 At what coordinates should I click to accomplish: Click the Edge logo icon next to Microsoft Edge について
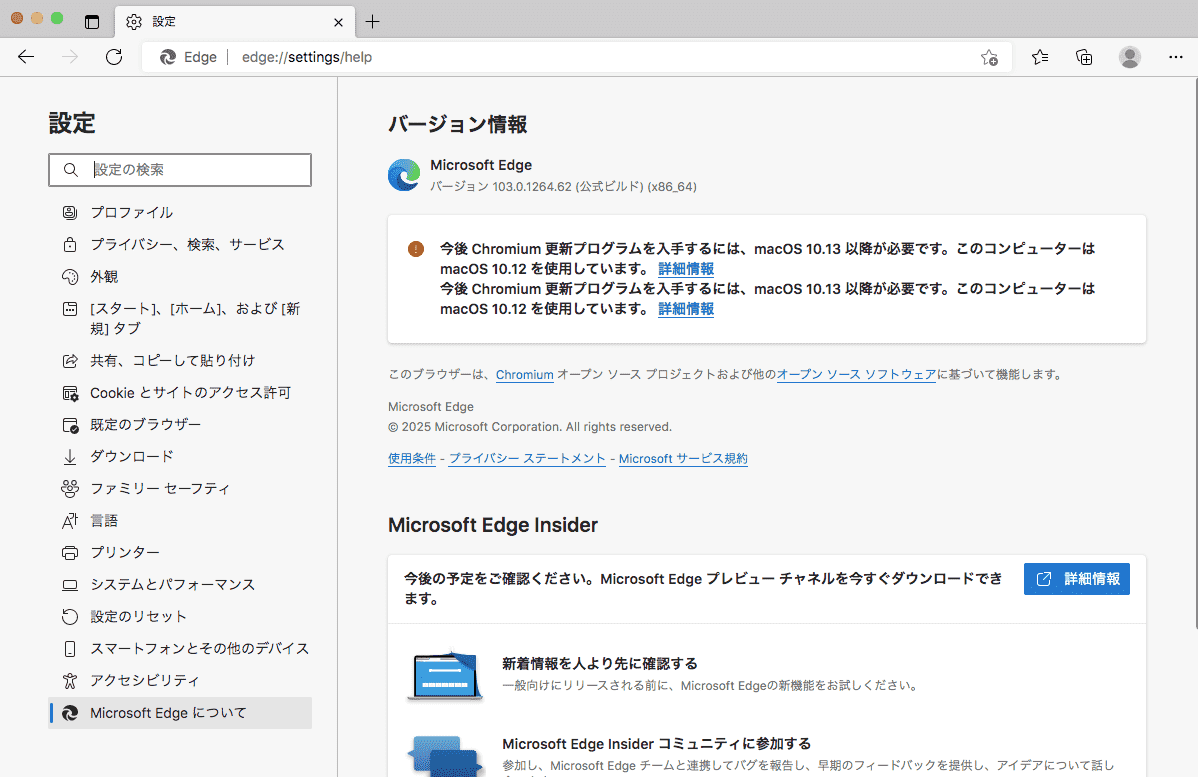coord(70,713)
